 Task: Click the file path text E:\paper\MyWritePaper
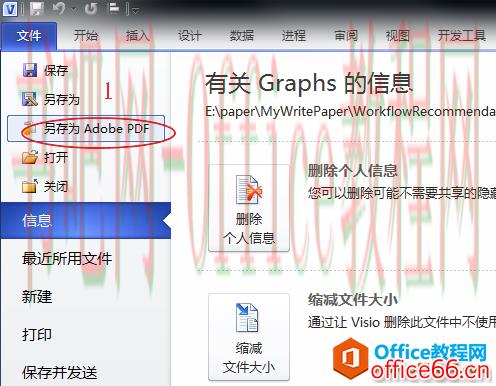350,112
